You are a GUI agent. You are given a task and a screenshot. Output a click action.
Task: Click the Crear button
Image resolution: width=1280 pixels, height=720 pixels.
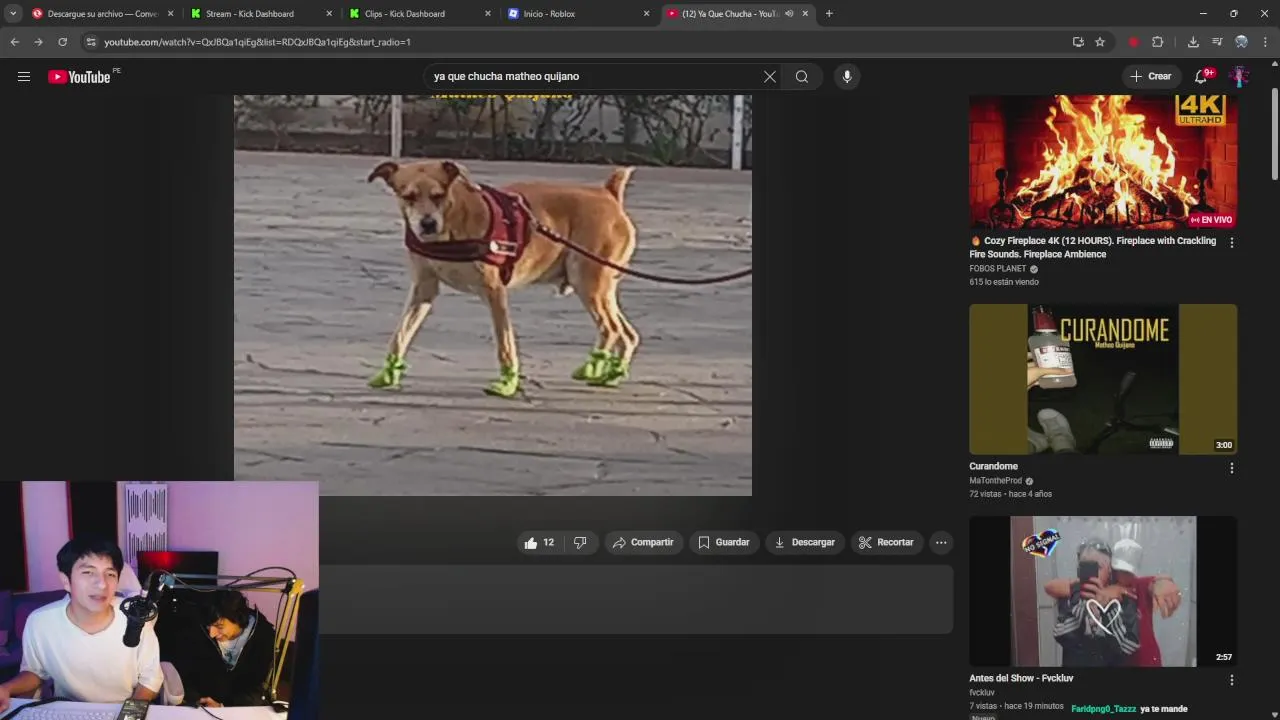pos(1150,77)
